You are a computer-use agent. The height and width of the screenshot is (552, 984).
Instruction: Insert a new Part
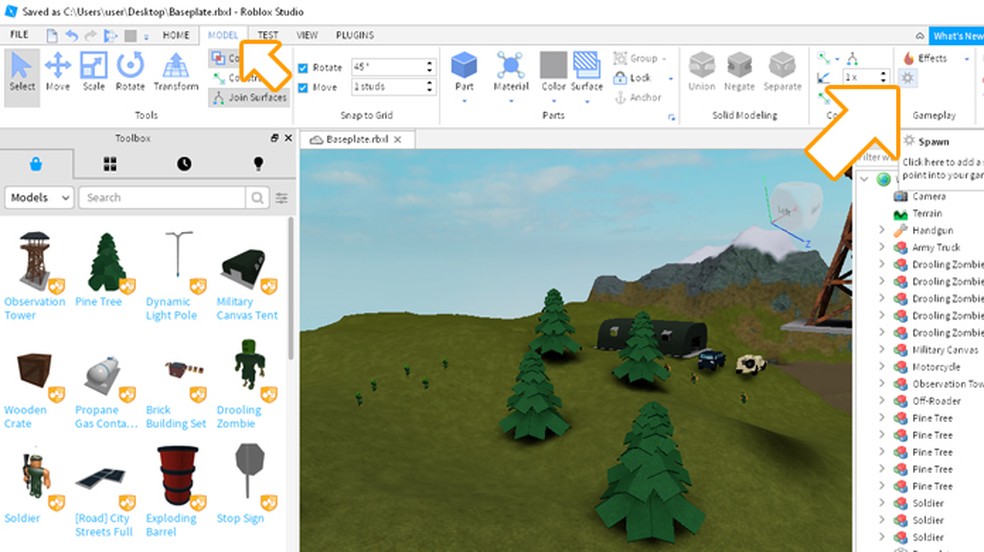click(464, 72)
